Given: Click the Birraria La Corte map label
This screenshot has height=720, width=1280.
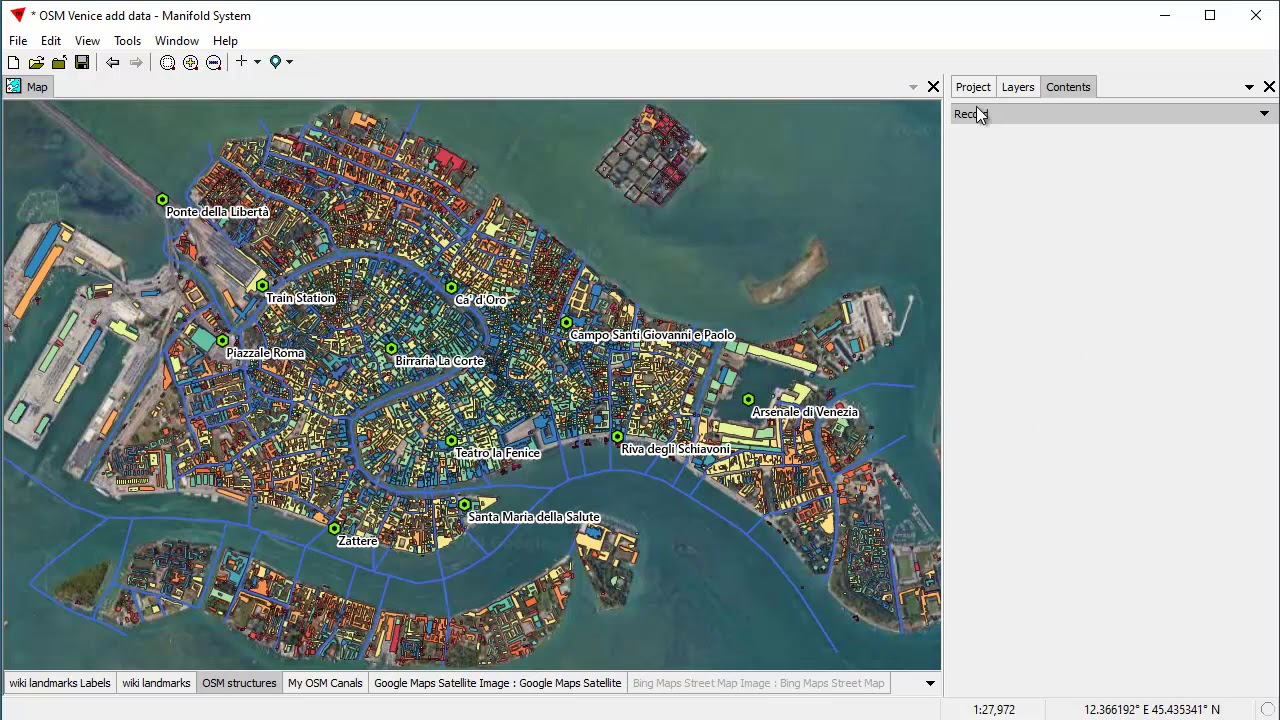Looking at the screenshot, I should [439, 361].
